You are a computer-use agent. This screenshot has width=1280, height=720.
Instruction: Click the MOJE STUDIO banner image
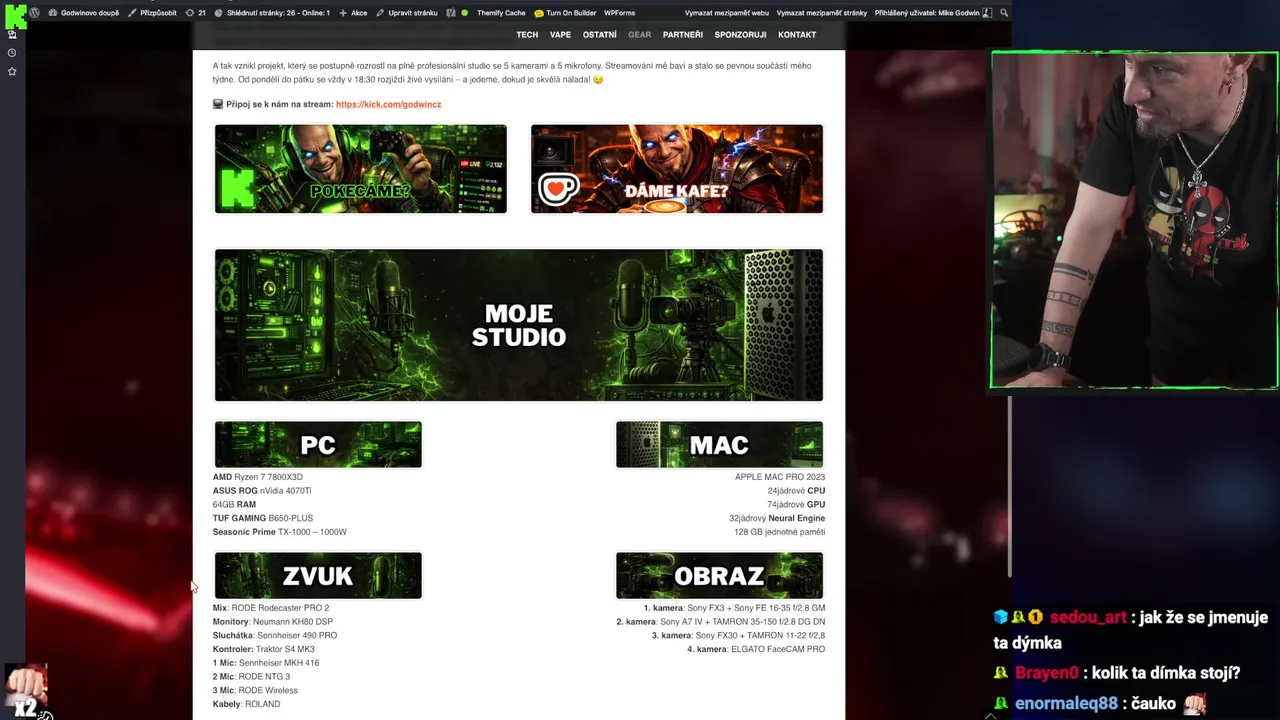point(519,325)
